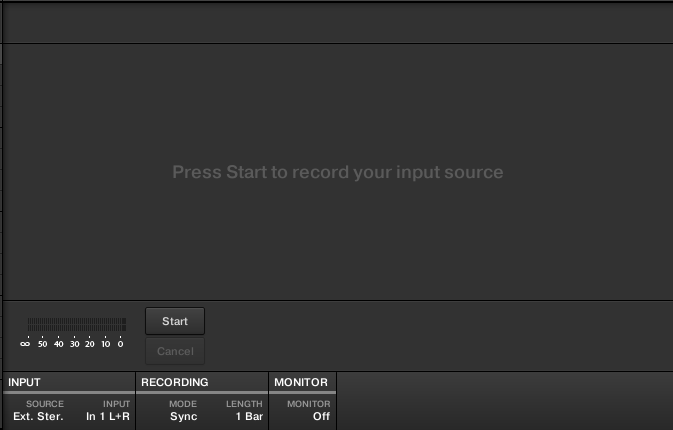Click the 10 mark on the meter scale
673x430 pixels.
coord(105,344)
